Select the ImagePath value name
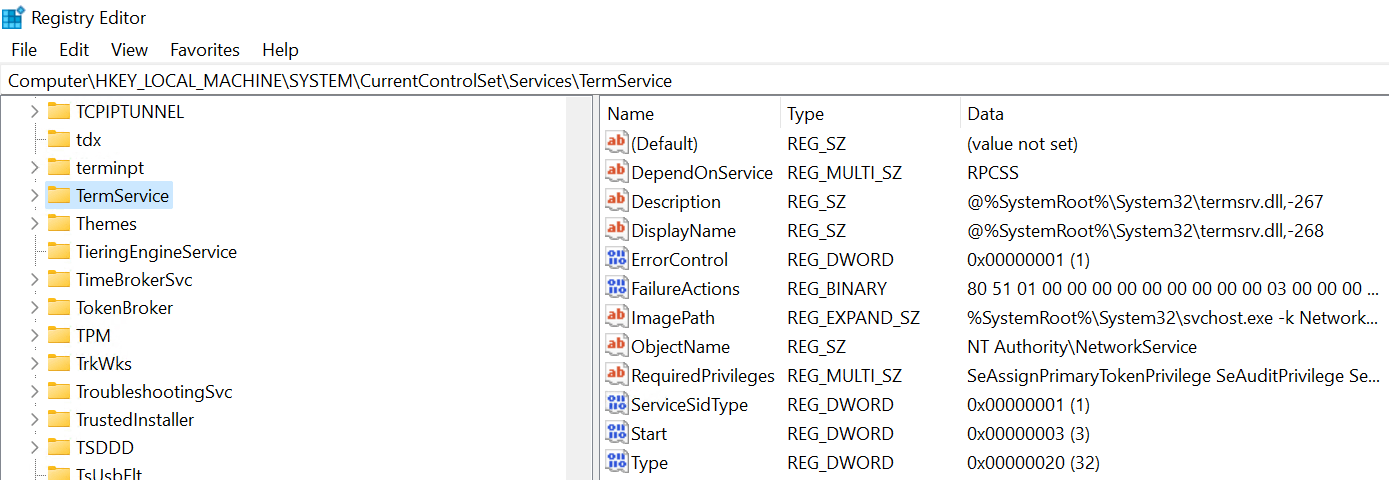The image size is (1389, 480). pyautogui.click(x=675, y=317)
